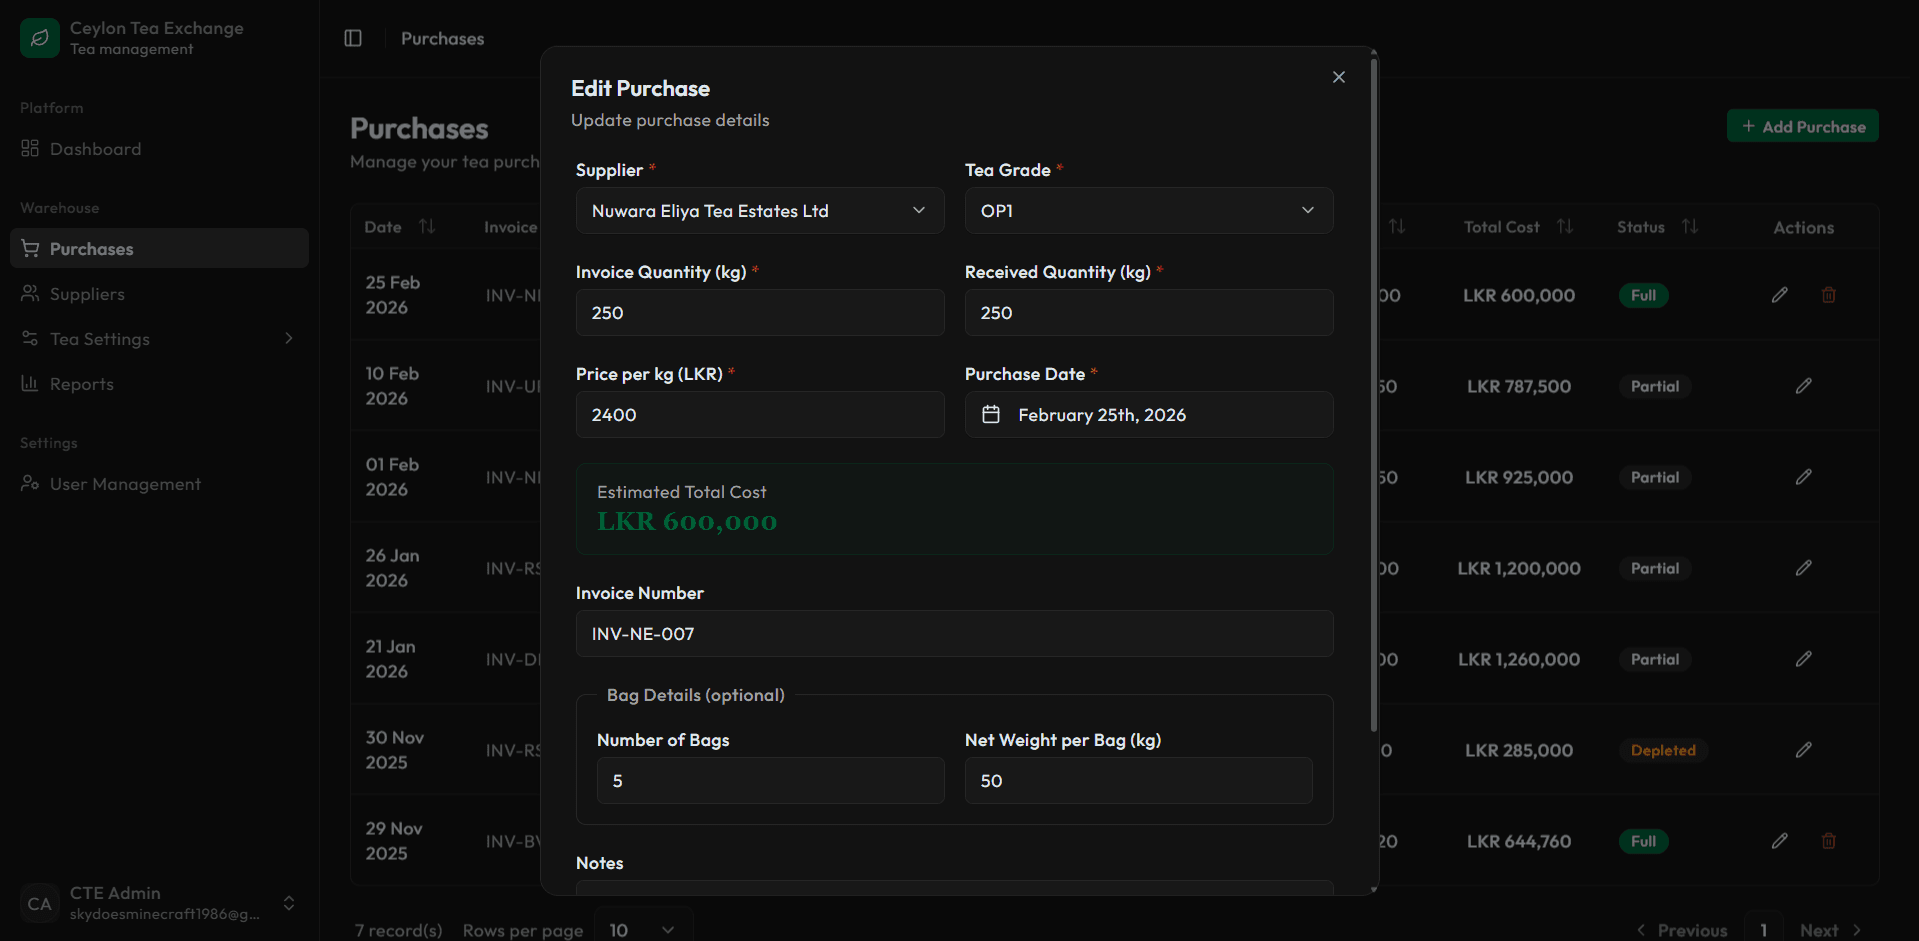Viewport: 1919px width, 941px height.
Task: Open Reports from the sidebar
Action: (81, 384)
